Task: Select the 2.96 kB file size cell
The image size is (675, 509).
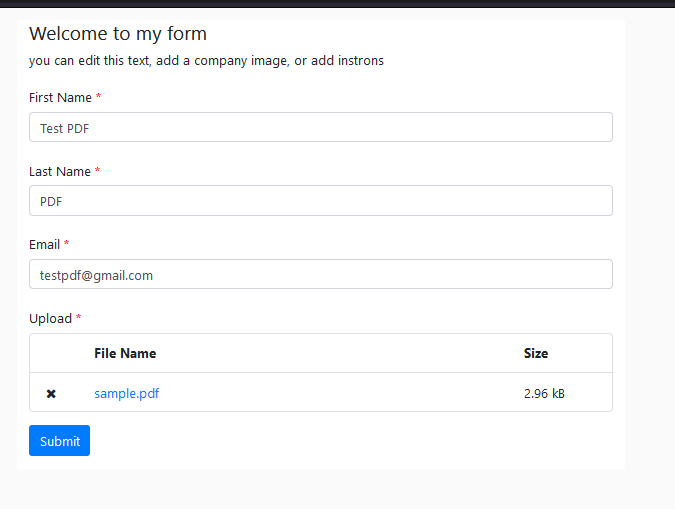Action: pyautogui.click(x=544, y=393)
